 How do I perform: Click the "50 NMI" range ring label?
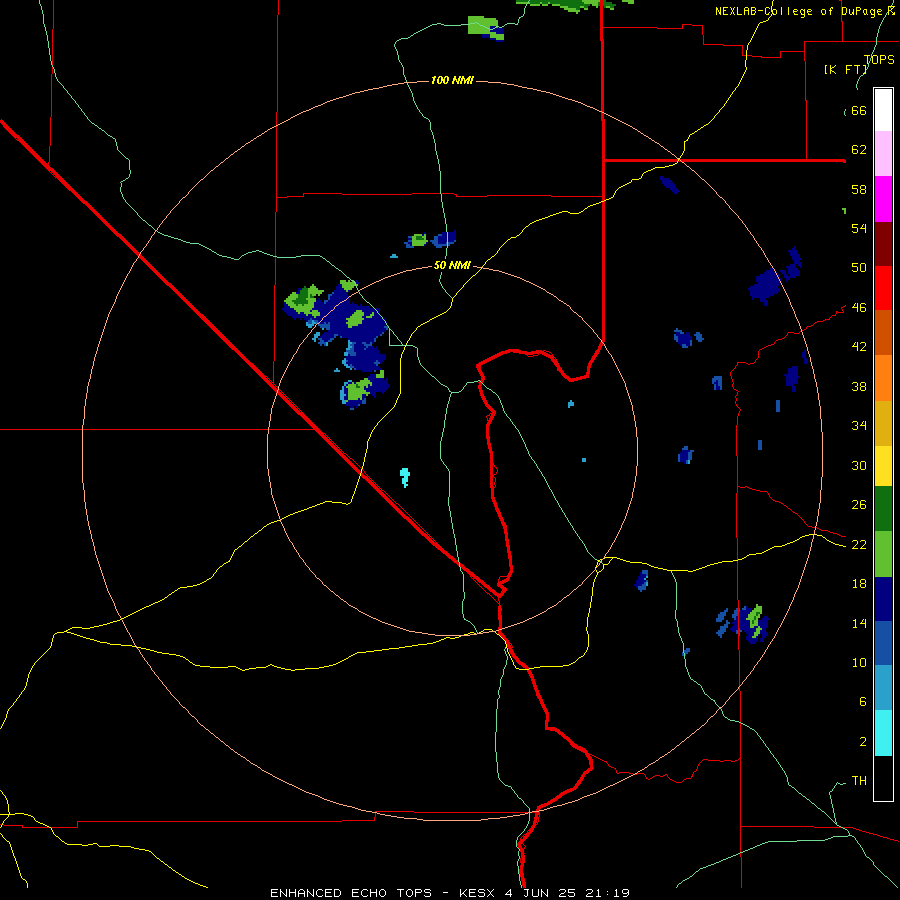tap(452, 265)
